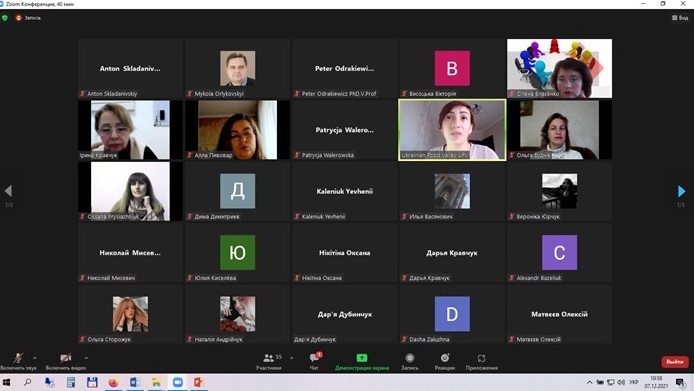Turn on camera with the video toggle
694x391 pixels.
66,358
